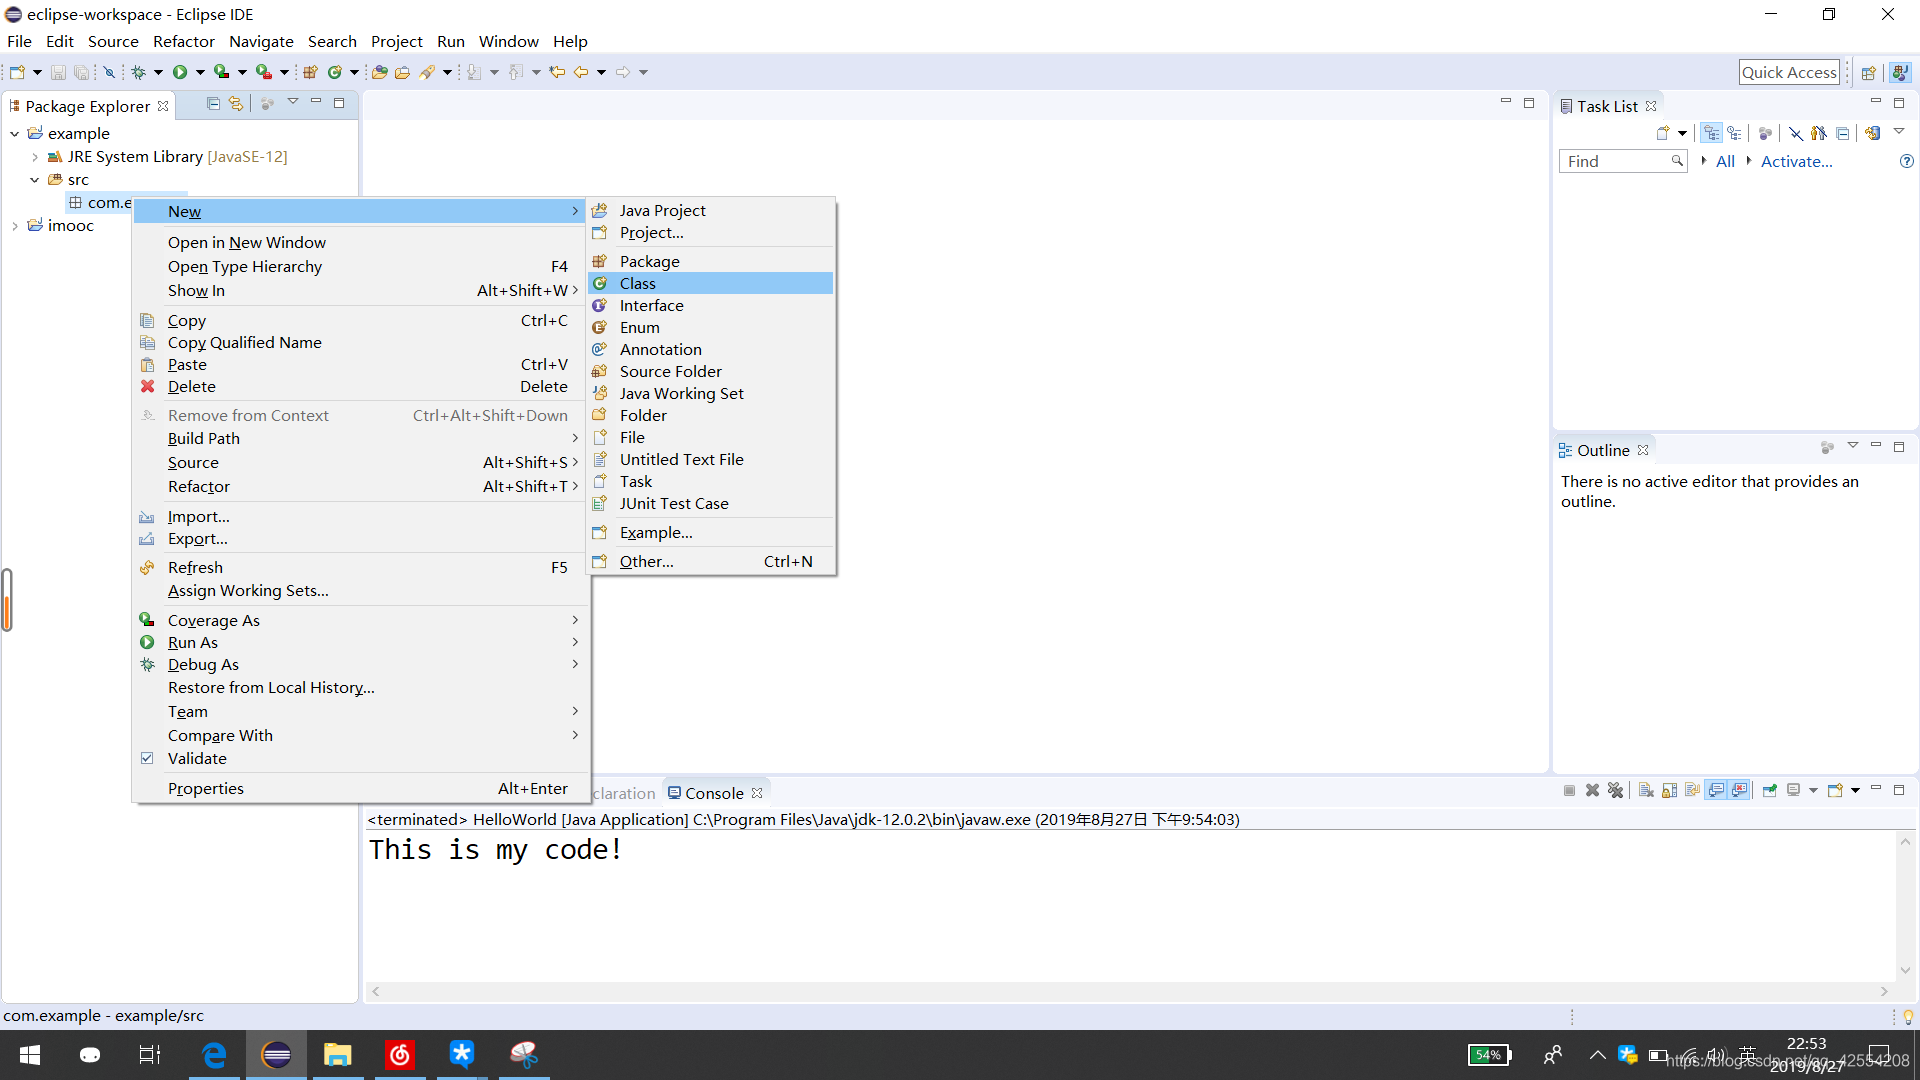Click the Open Console icon
The image size is (1920, 1080).
(x=1835, y=790)
